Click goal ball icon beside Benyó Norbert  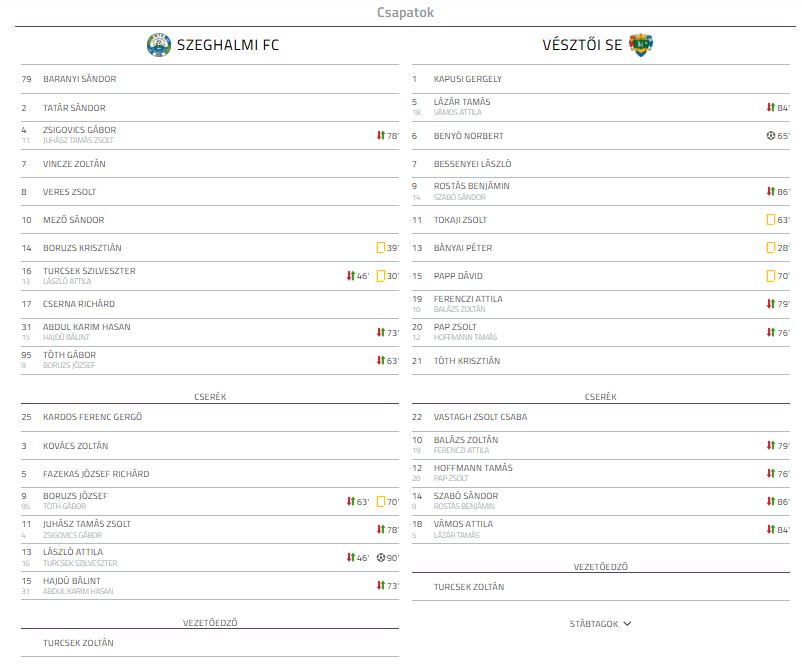[x=770, y=136]
